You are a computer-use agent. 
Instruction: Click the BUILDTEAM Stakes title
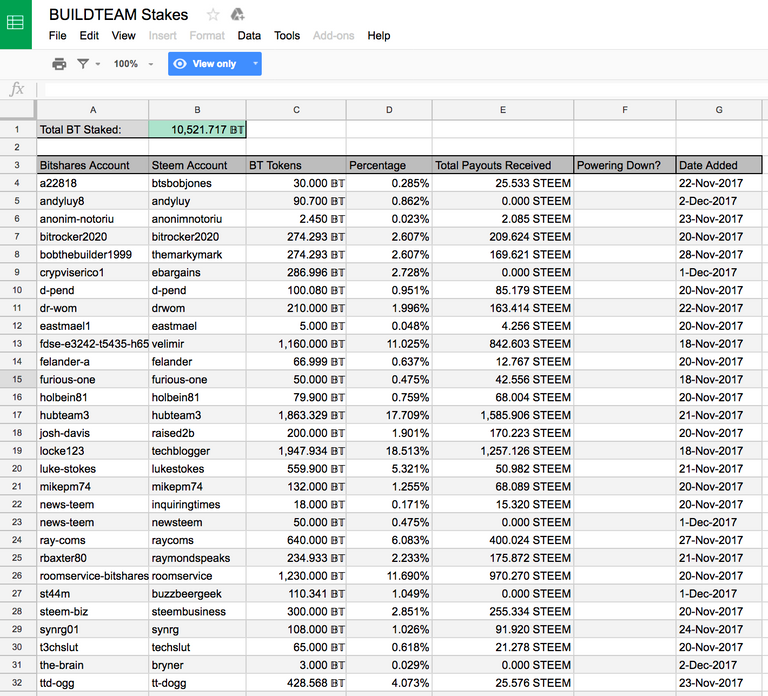119,15
